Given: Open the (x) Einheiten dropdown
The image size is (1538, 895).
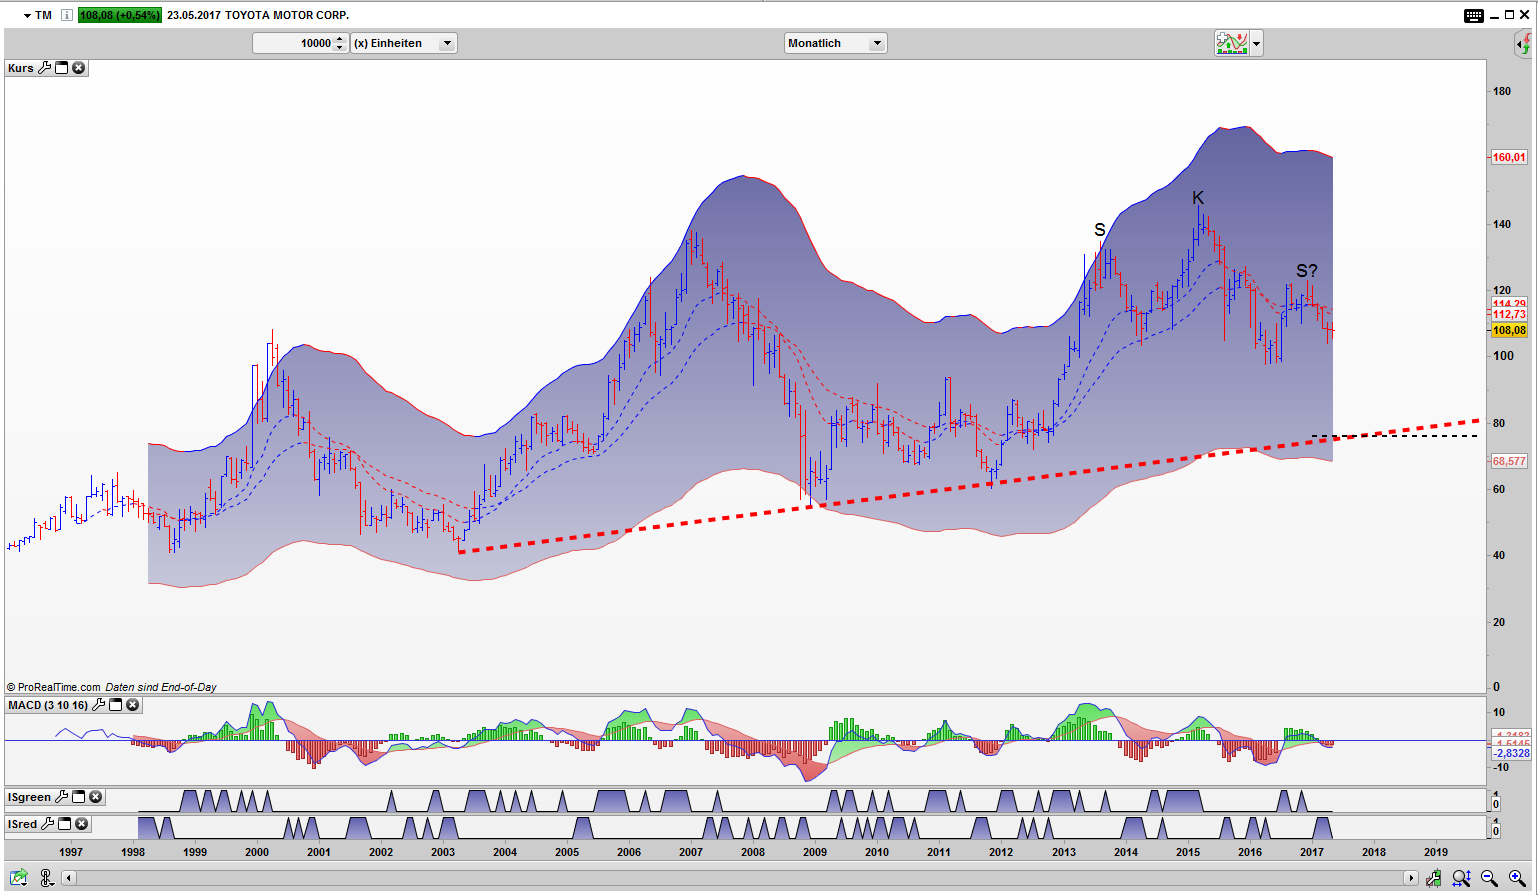Looking at the screenshot, I should 404,43.
